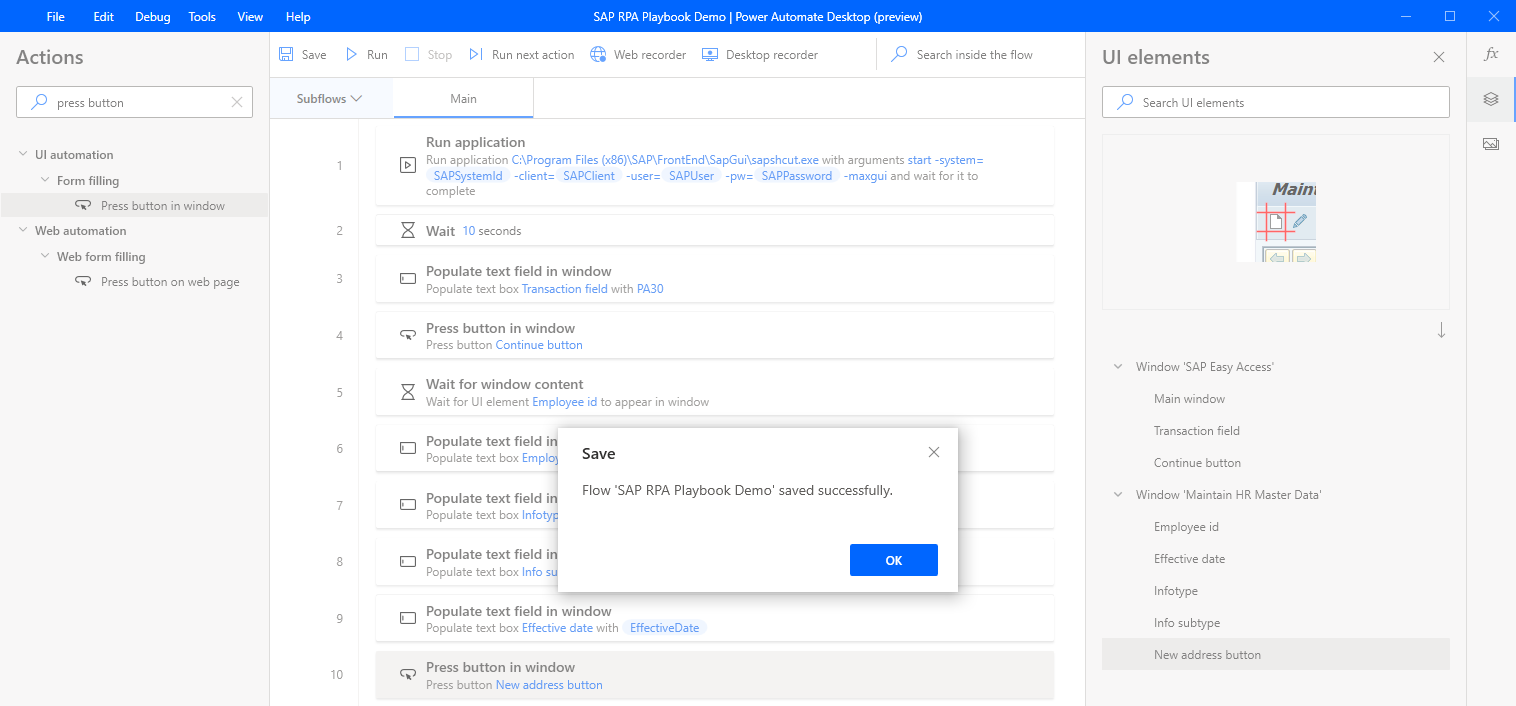Click the UI element preview thumbnail
The width and height of the screenshot is (1516, 706).
[x=1276, y=222]
